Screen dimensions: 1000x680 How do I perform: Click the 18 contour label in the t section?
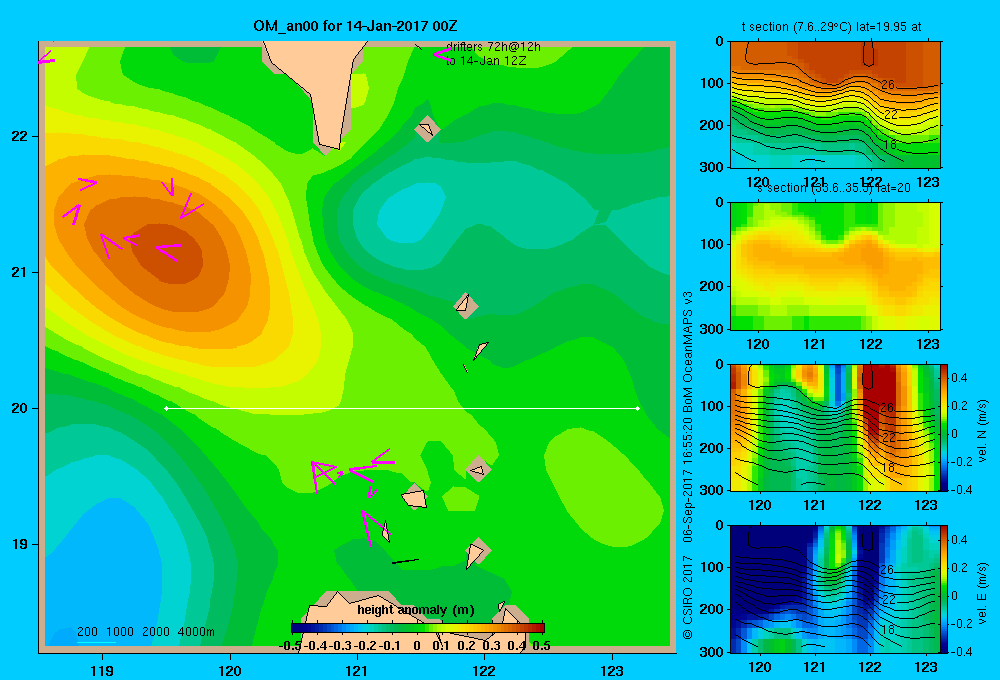pos(889,145)
